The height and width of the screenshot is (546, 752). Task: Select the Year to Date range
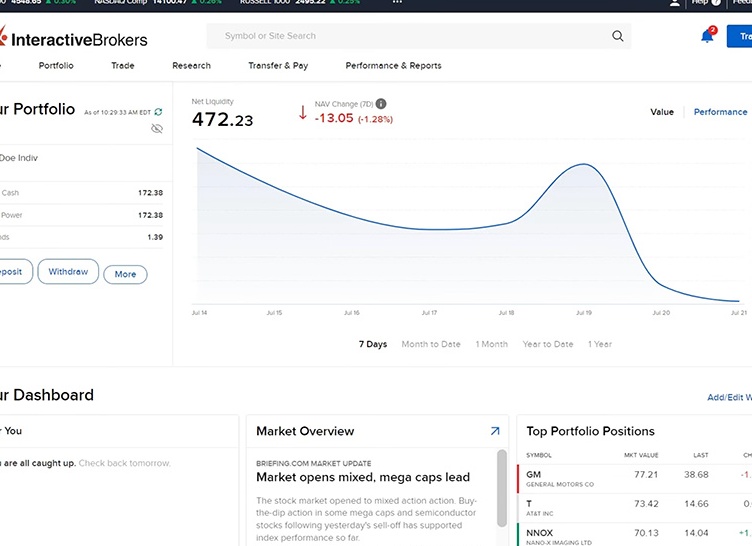(548, 344)
